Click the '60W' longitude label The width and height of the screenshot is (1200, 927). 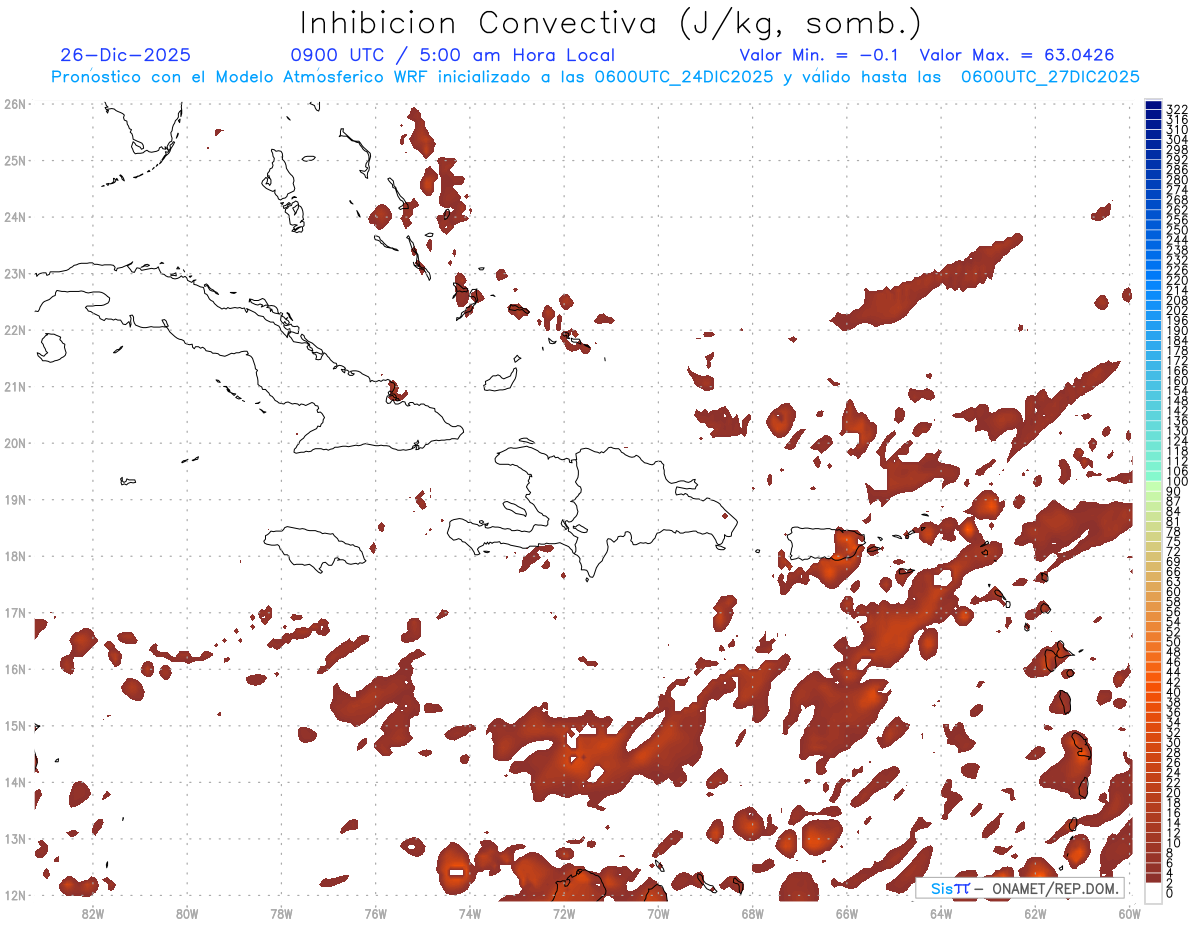coord(1128,912)
